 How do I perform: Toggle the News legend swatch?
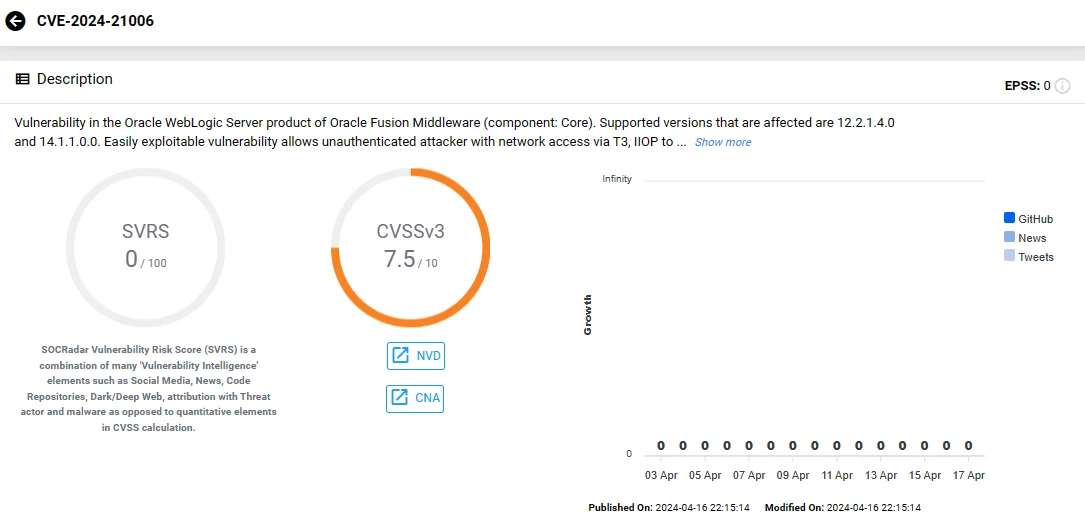tap(1009, 237)
